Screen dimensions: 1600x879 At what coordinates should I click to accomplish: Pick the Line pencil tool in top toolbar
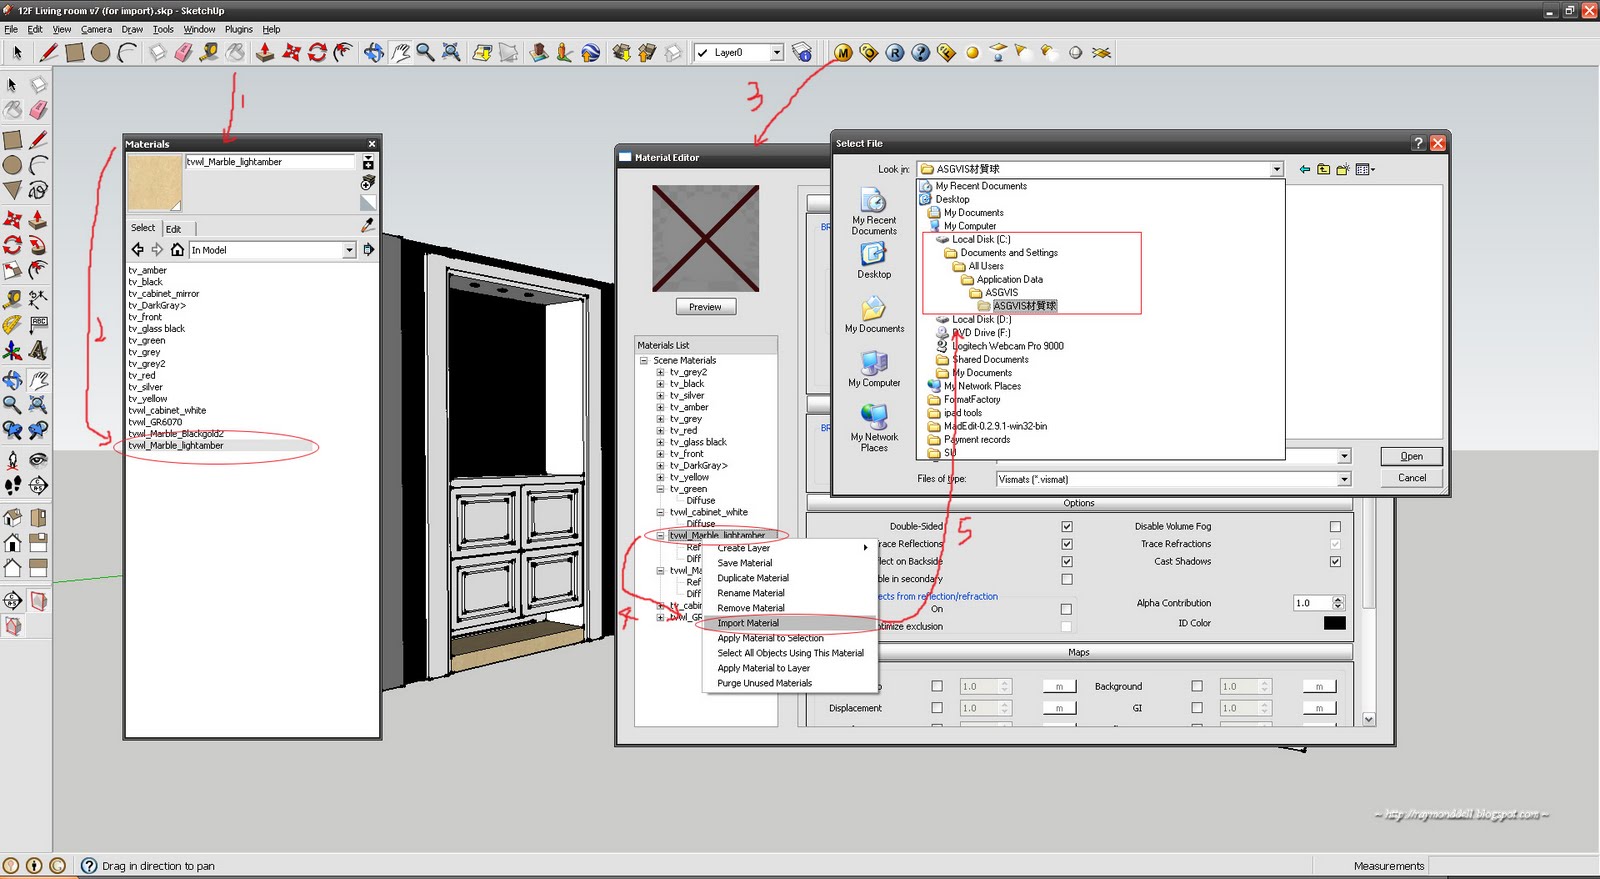coord(48,52)
